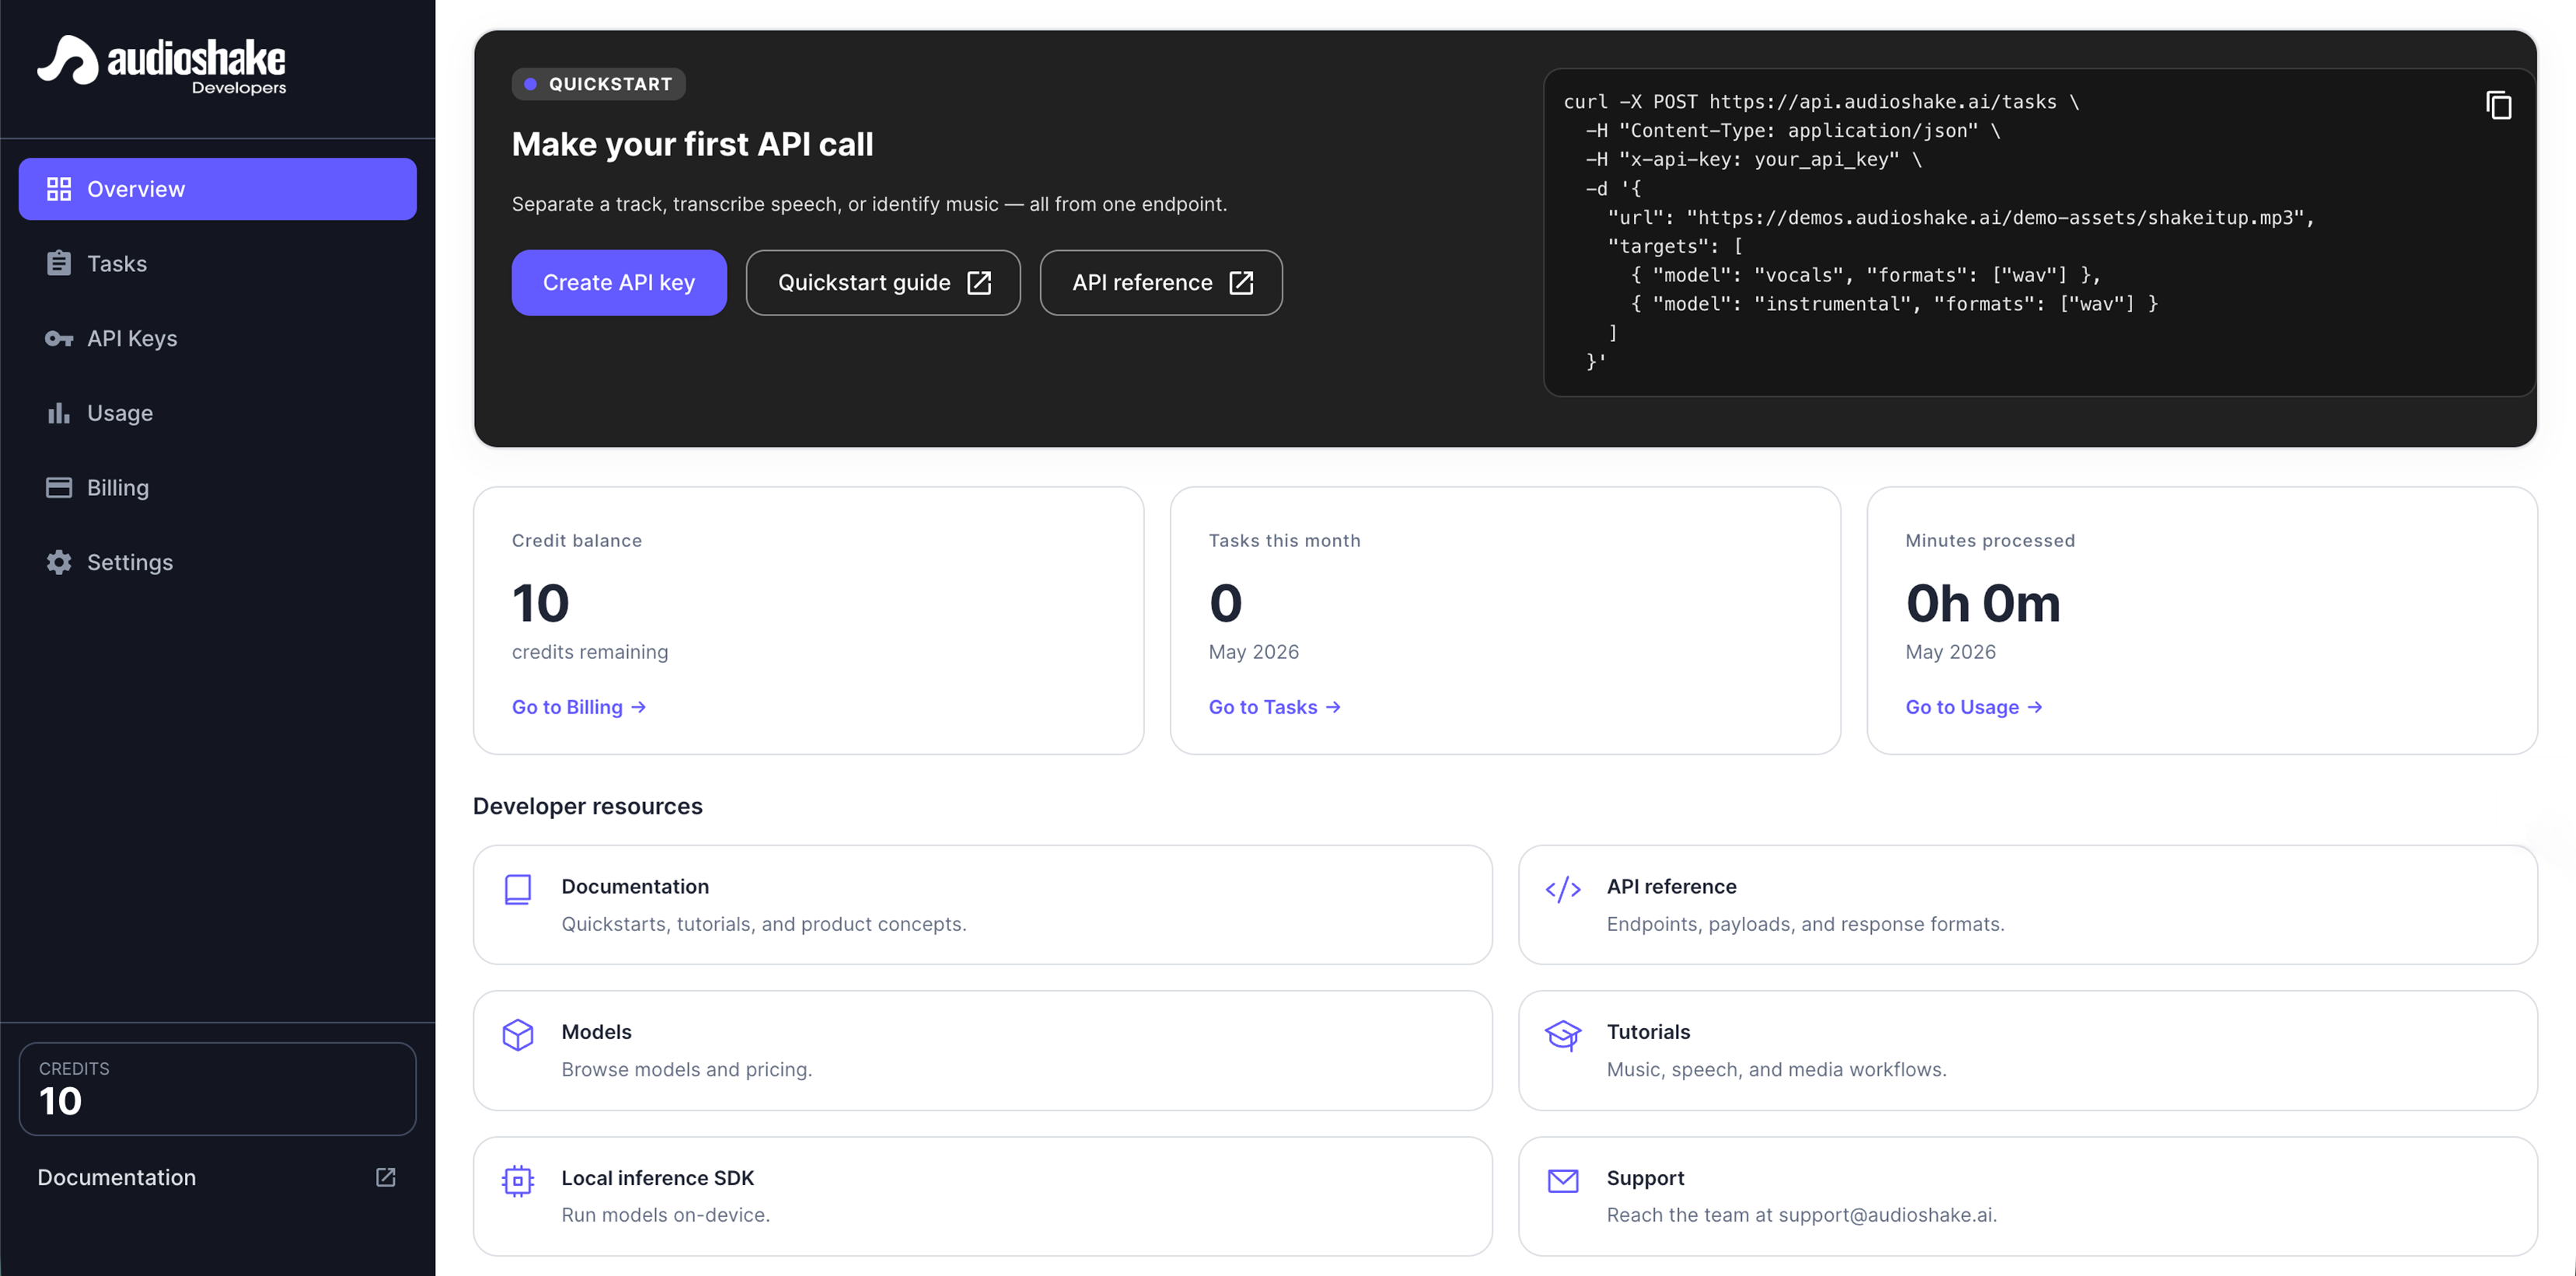Click the Local inference SDK chip icon
2576x1276 pixels.
(518, 1181)
